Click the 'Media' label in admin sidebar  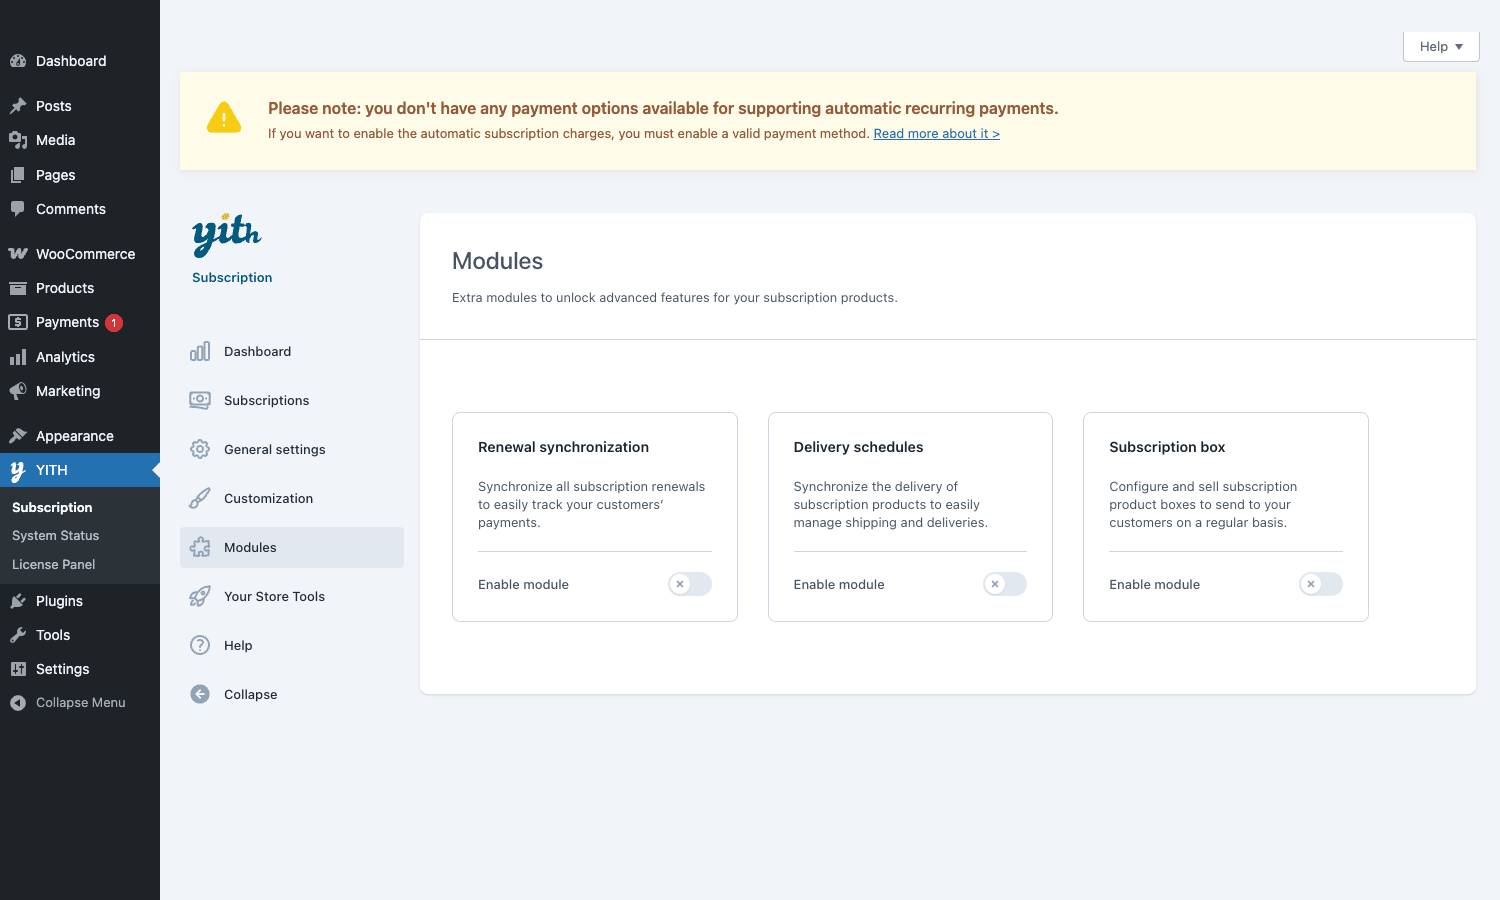tap(56, 140)
